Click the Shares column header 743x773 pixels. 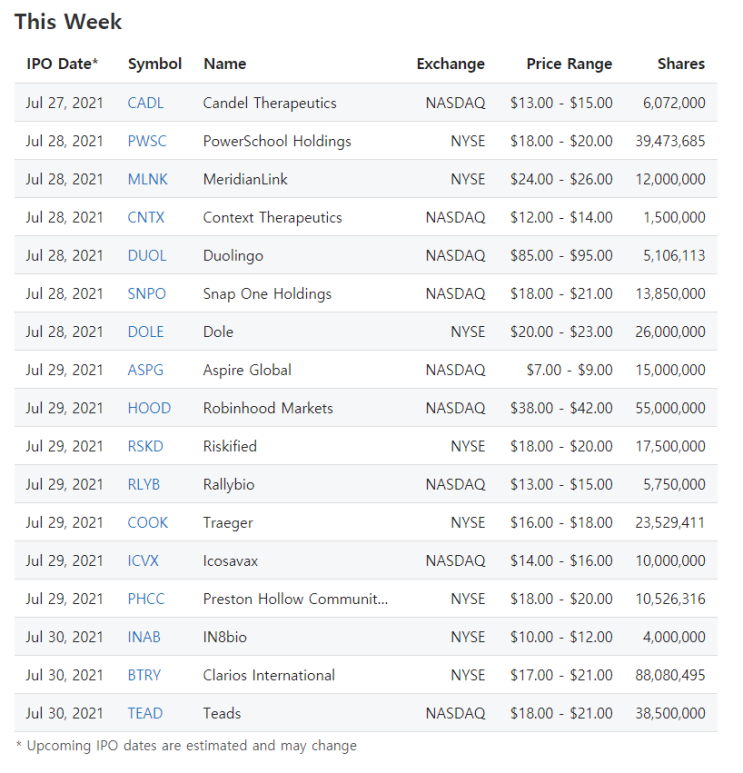point(681,64)
